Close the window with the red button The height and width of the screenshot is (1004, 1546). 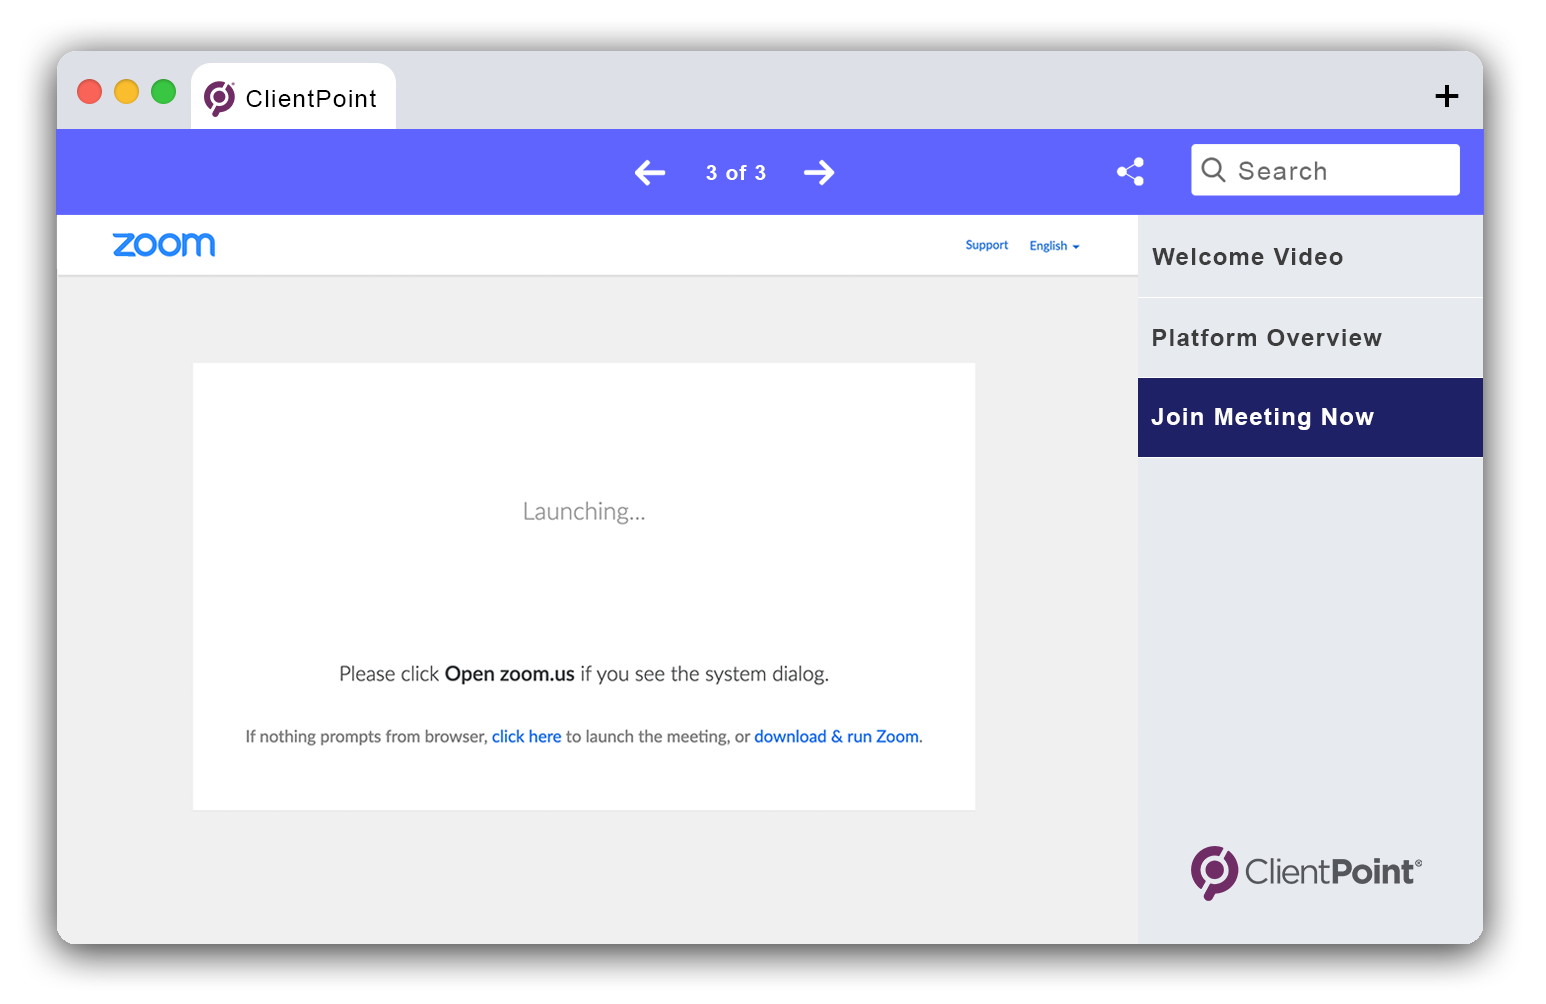pos(90,92)
